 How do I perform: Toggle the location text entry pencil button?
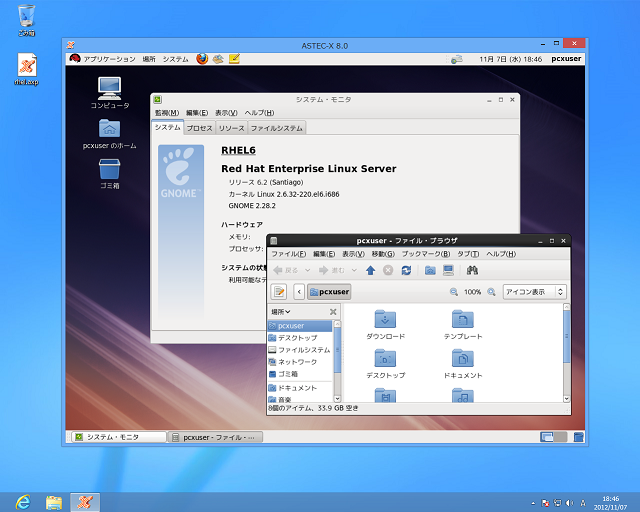(279, 292)
